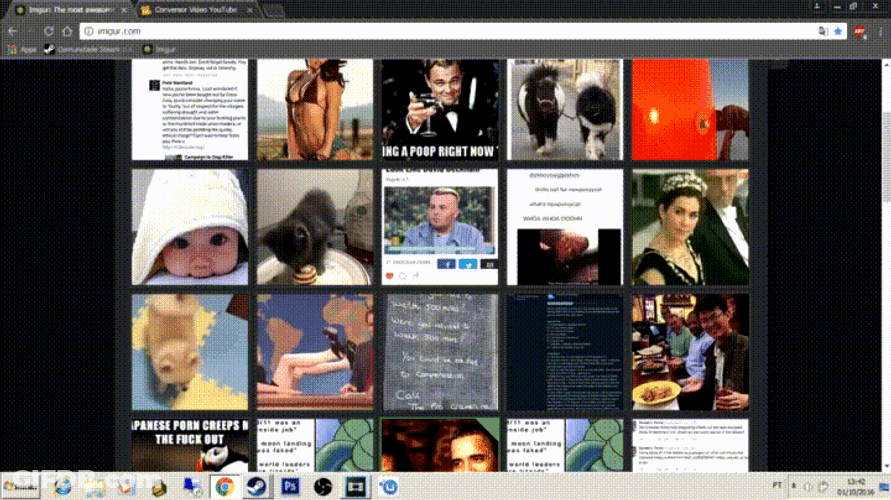Screen dimensions: 891x500
Task: Click the PT language indicator
Action: 777,486
